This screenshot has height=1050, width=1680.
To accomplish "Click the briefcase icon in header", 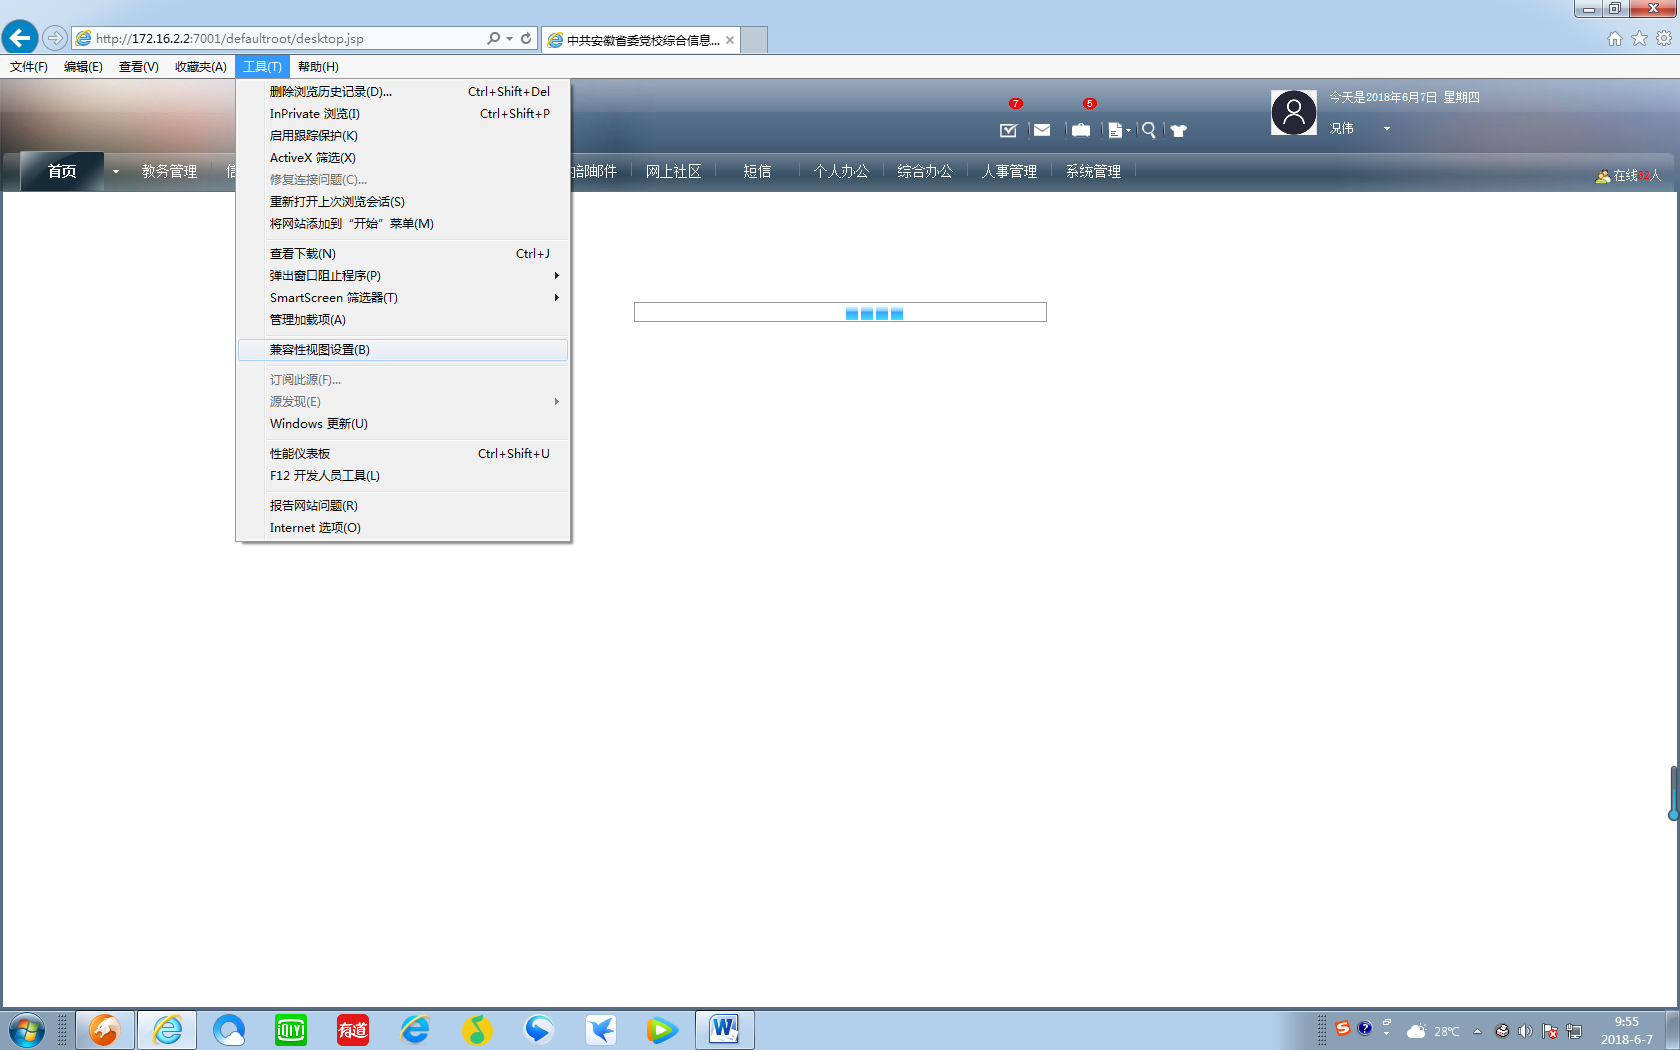I will click(1081, 130).
